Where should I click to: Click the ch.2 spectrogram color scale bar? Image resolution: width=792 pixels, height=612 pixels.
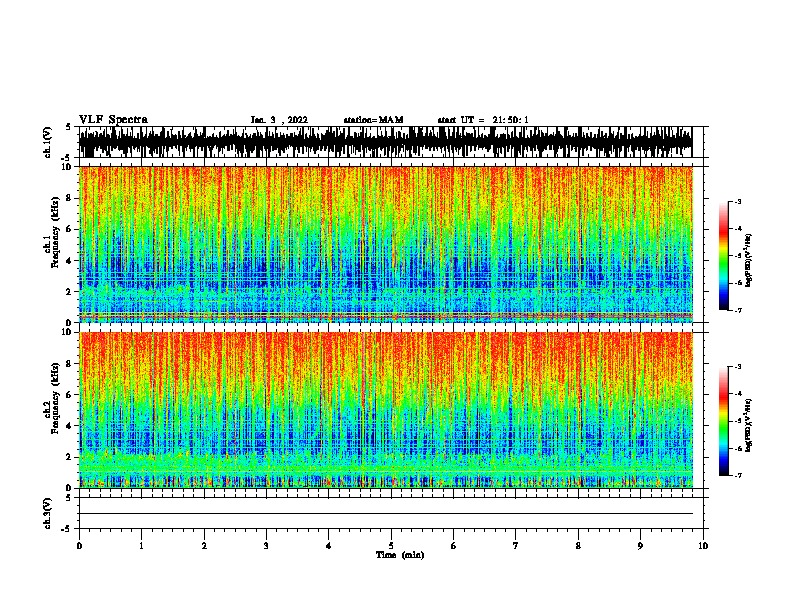723,421
